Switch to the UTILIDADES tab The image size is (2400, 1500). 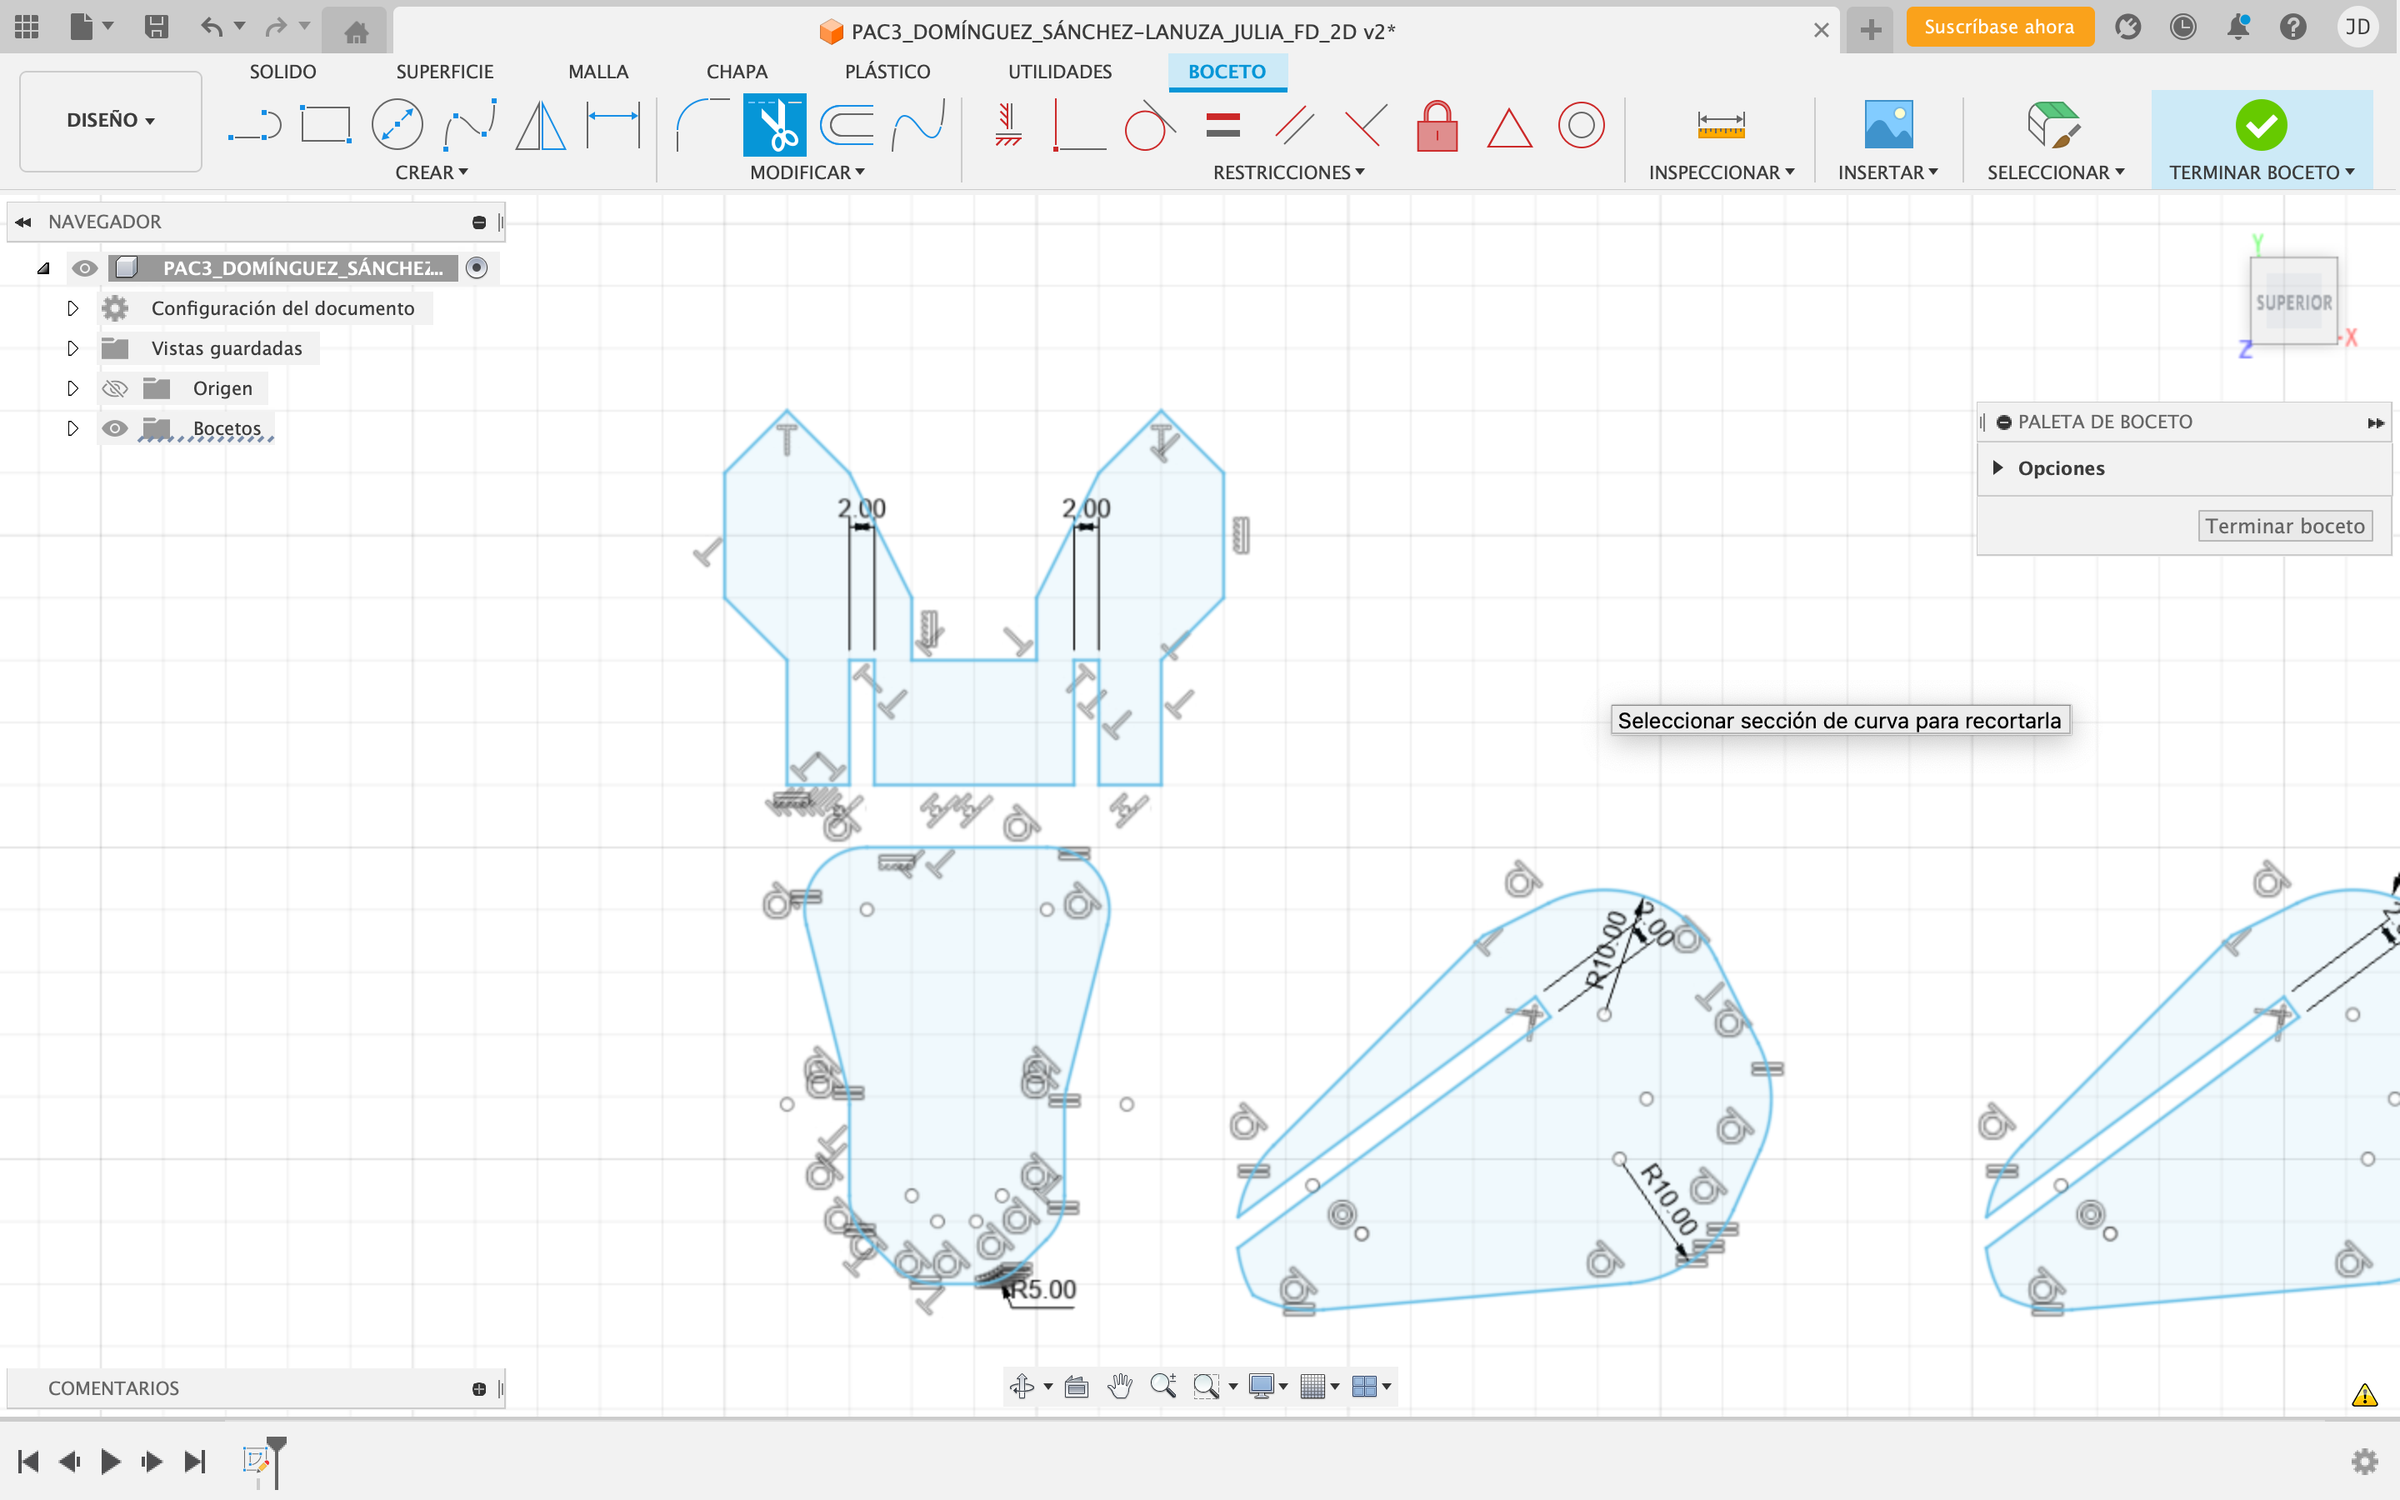pos(1060,71)
